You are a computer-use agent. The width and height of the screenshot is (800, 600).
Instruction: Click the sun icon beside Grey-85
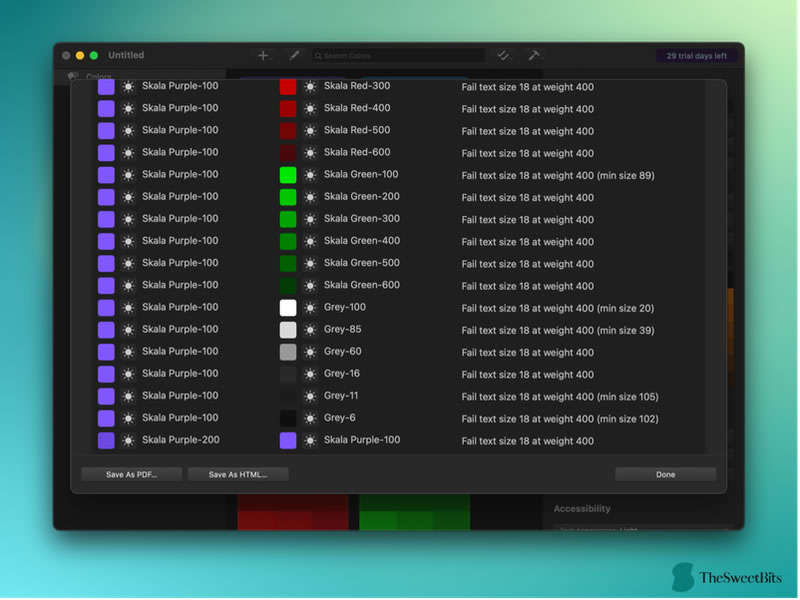pos(310,330)
